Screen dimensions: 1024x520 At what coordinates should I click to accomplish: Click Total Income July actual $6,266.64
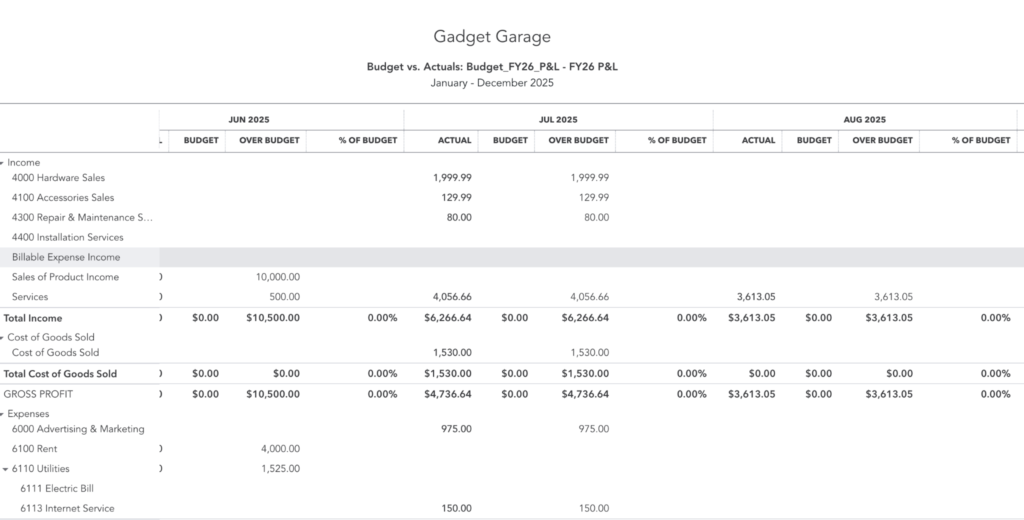click(x=447, y=318)
